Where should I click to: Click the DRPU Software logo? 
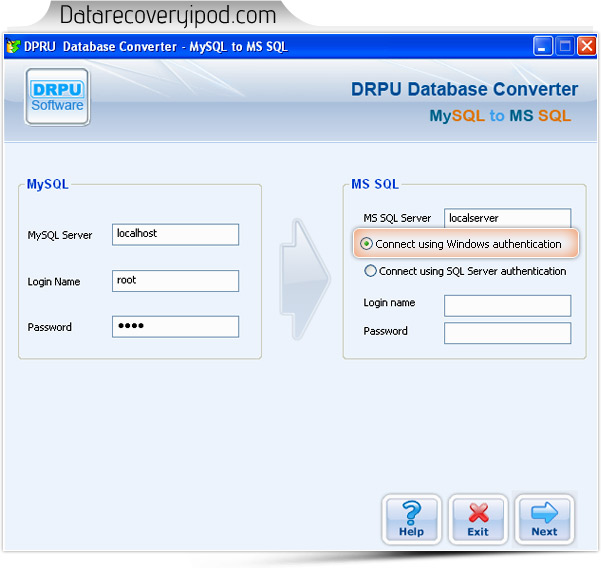pyautogui.click(x=57, y=97)
